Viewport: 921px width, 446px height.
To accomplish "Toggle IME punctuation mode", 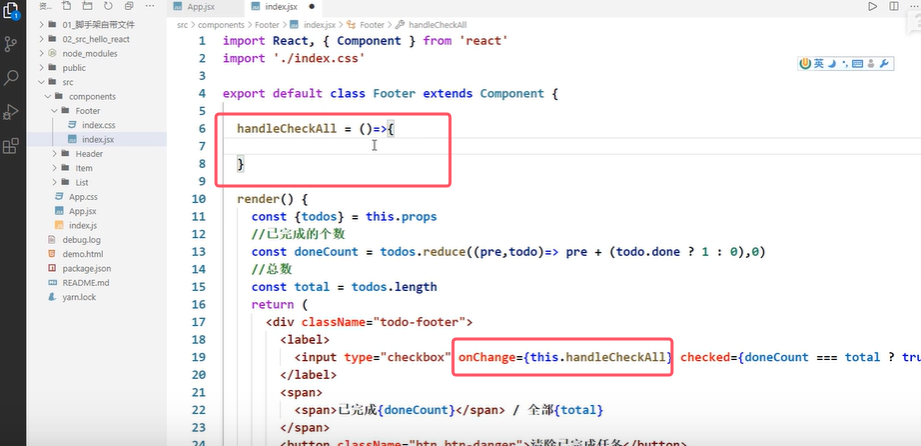I will 845,64.
